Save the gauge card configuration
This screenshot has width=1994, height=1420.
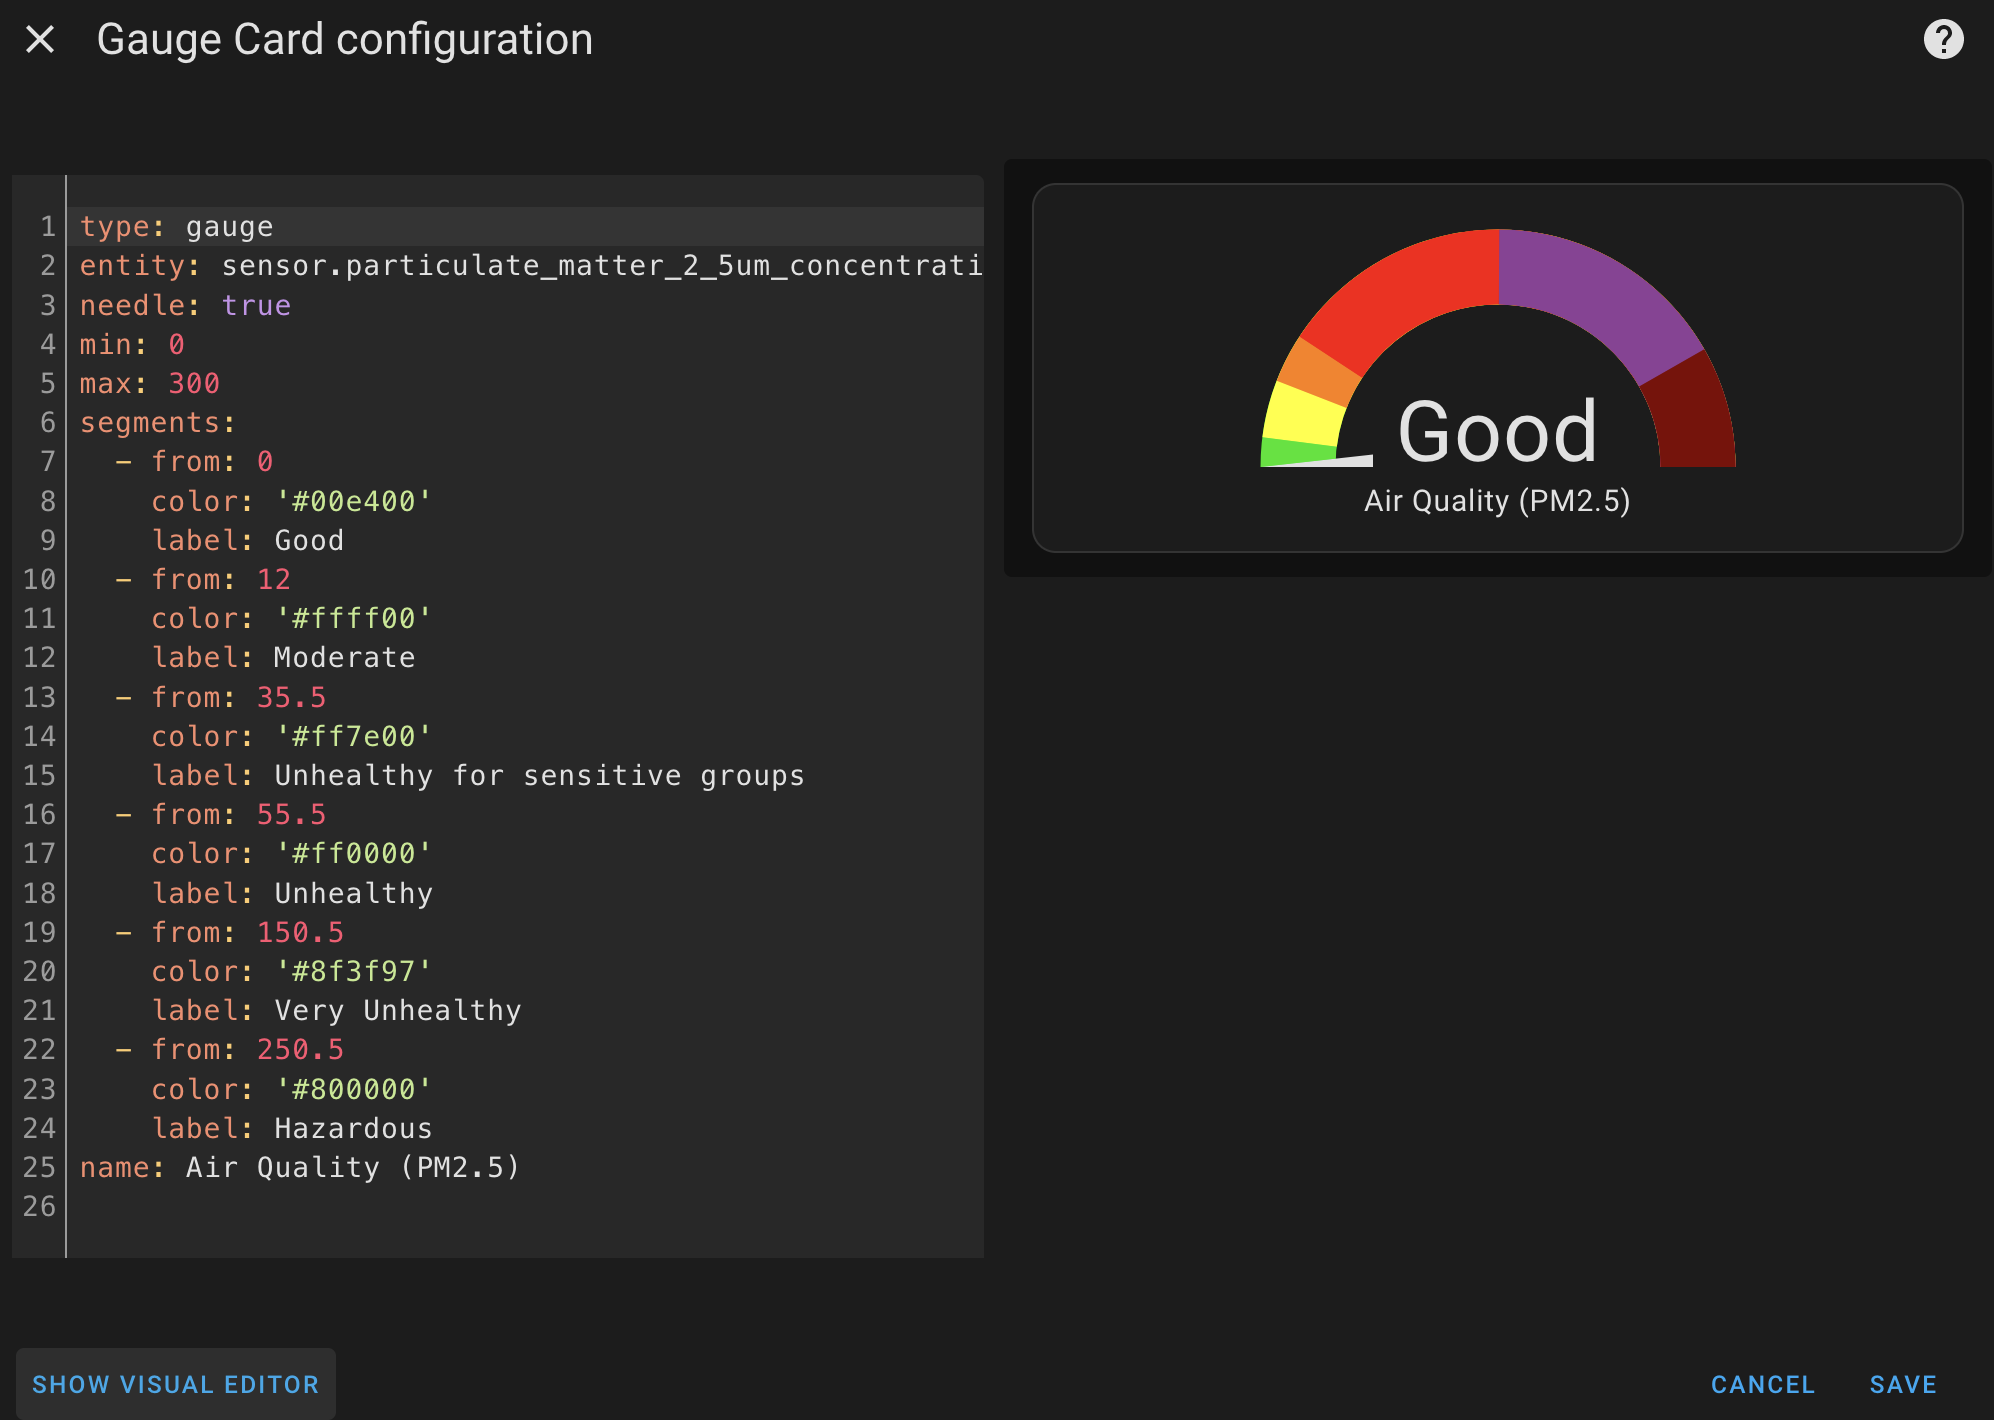(1903, 1384)
